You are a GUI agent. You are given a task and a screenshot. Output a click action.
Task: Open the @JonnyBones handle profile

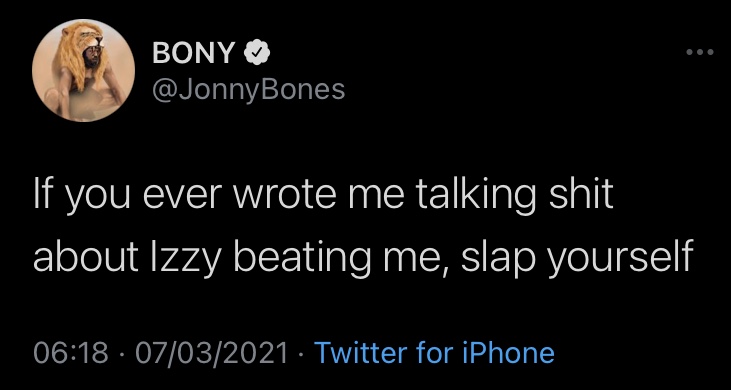[248, 89]
